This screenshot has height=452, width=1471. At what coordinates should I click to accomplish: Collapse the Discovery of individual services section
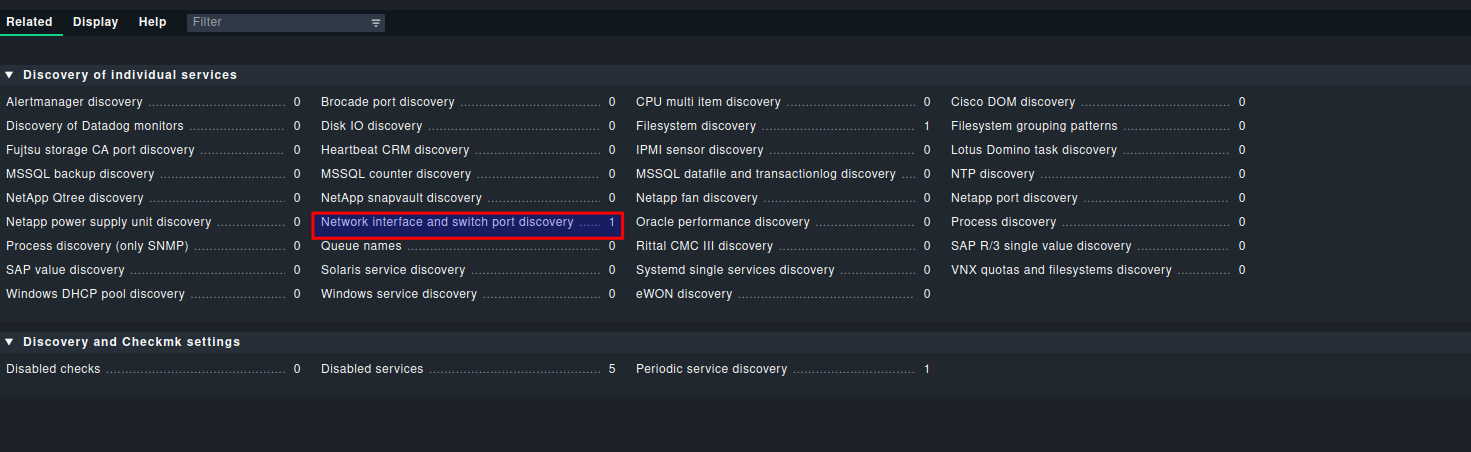pyautogui.click(x=10, y=75)
